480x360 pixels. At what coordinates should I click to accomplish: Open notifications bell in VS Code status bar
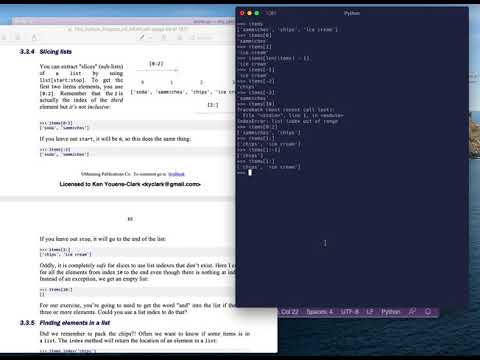pyautogui.click(x=428, y=312)
